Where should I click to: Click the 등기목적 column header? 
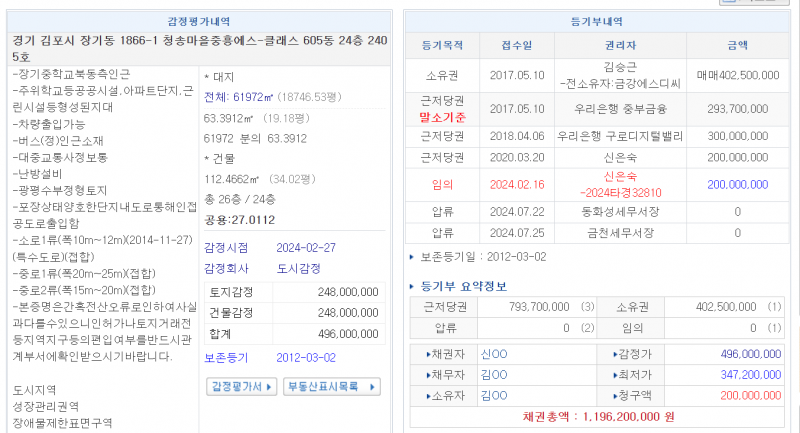[438, 46]
